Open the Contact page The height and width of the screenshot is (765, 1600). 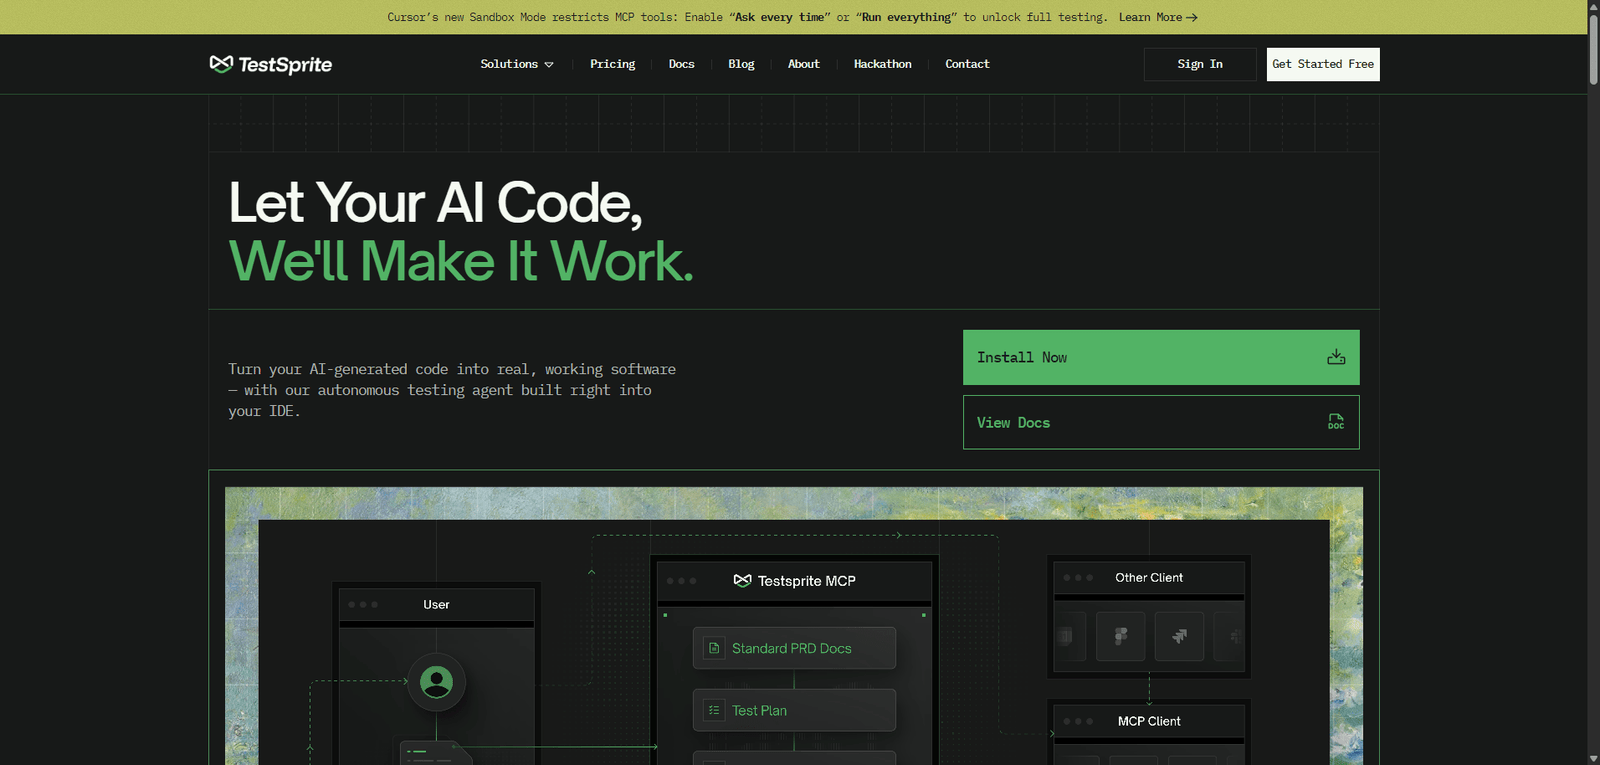pos(967,64)
